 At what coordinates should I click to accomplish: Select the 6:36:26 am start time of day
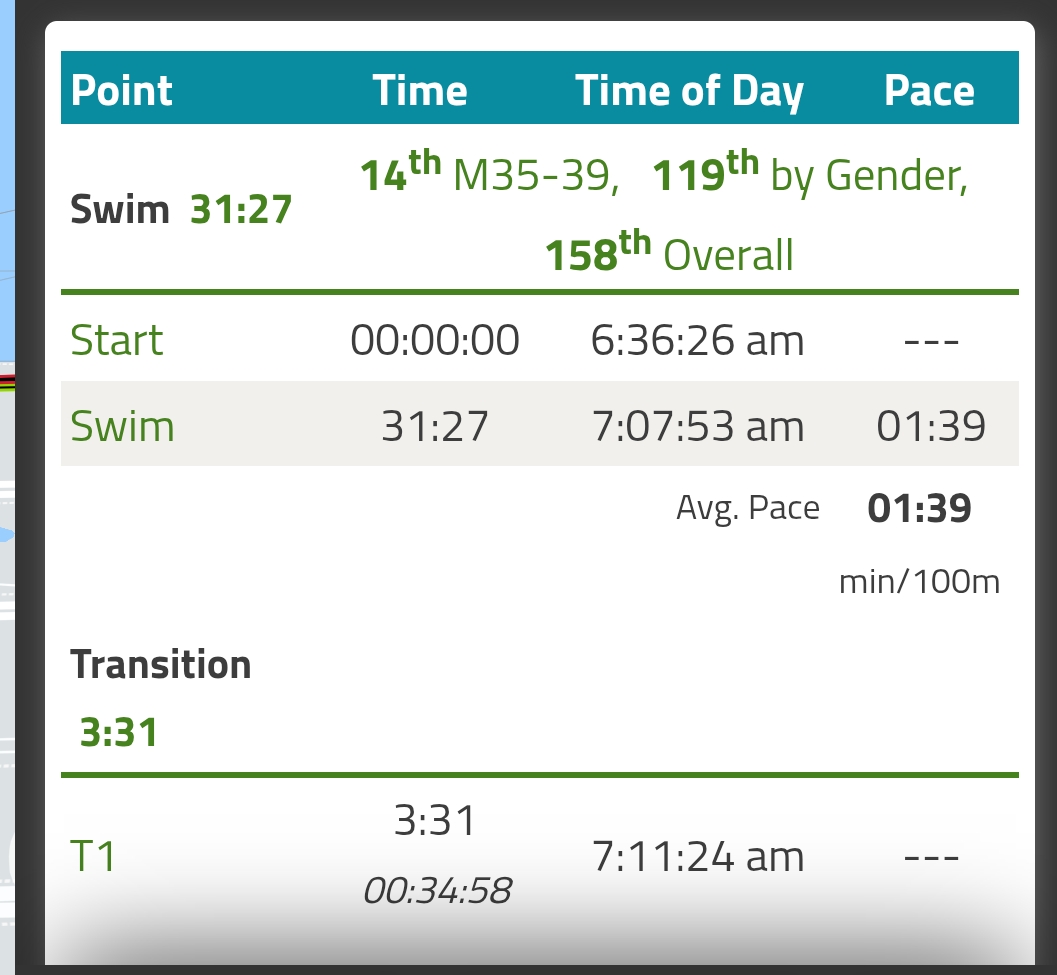(x=697, y=340)
